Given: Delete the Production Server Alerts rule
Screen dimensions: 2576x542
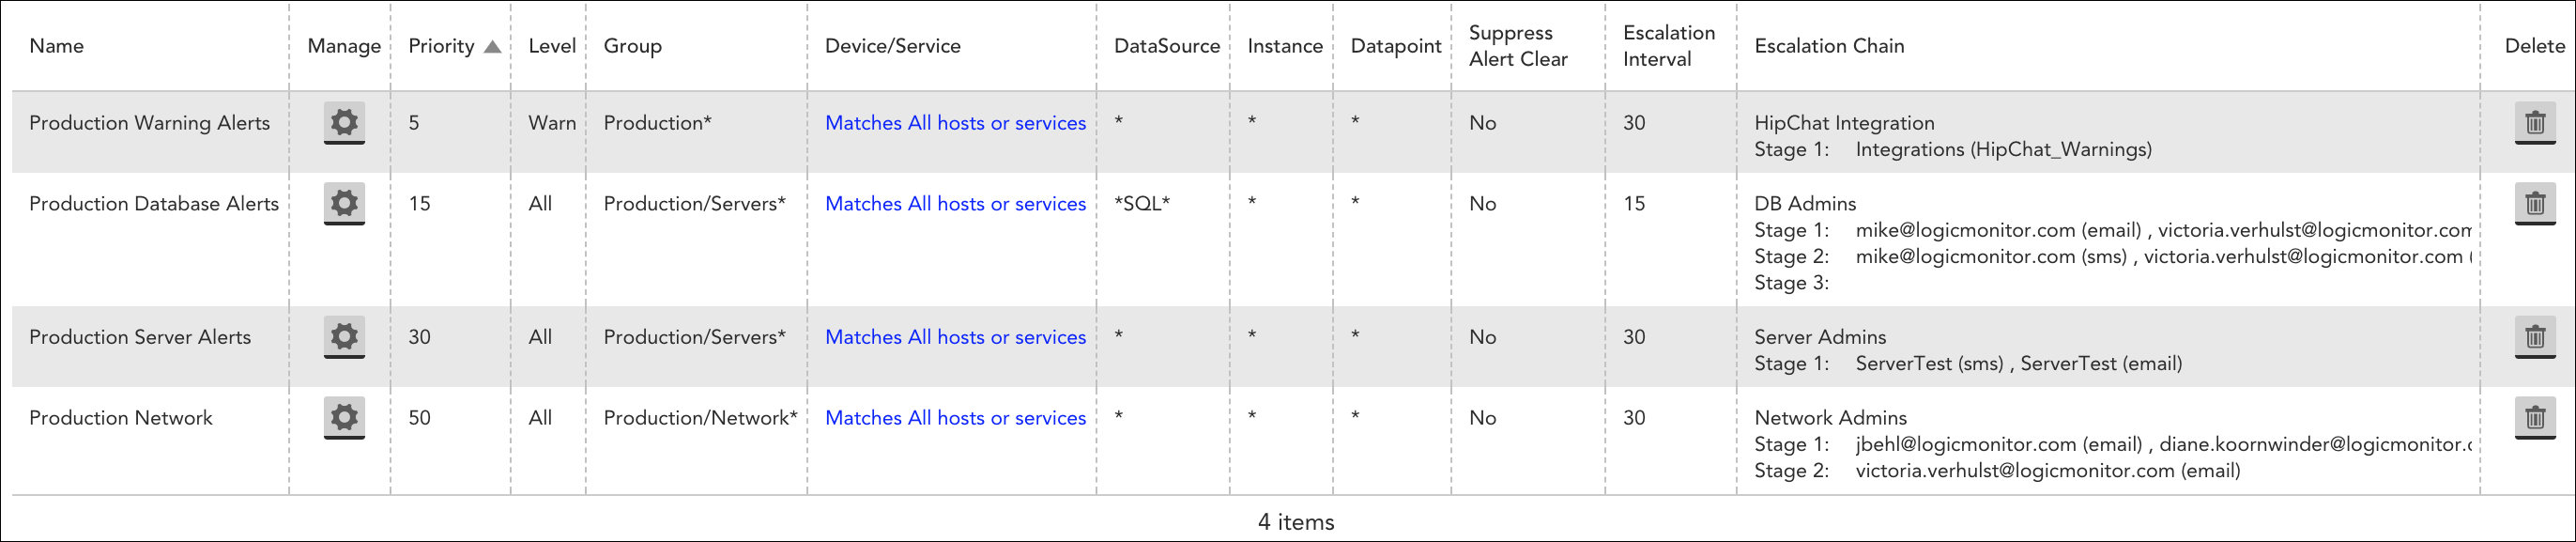Looking at the screenshot, I should pos(2534,337).
